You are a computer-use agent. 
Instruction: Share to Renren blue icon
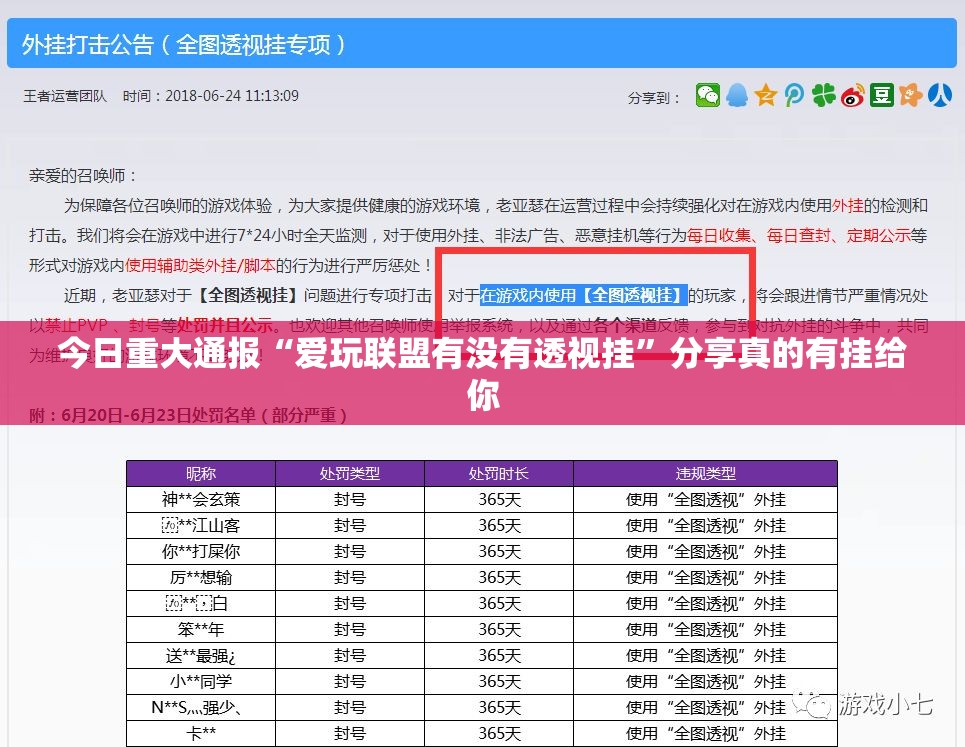(x=939, y=95)
